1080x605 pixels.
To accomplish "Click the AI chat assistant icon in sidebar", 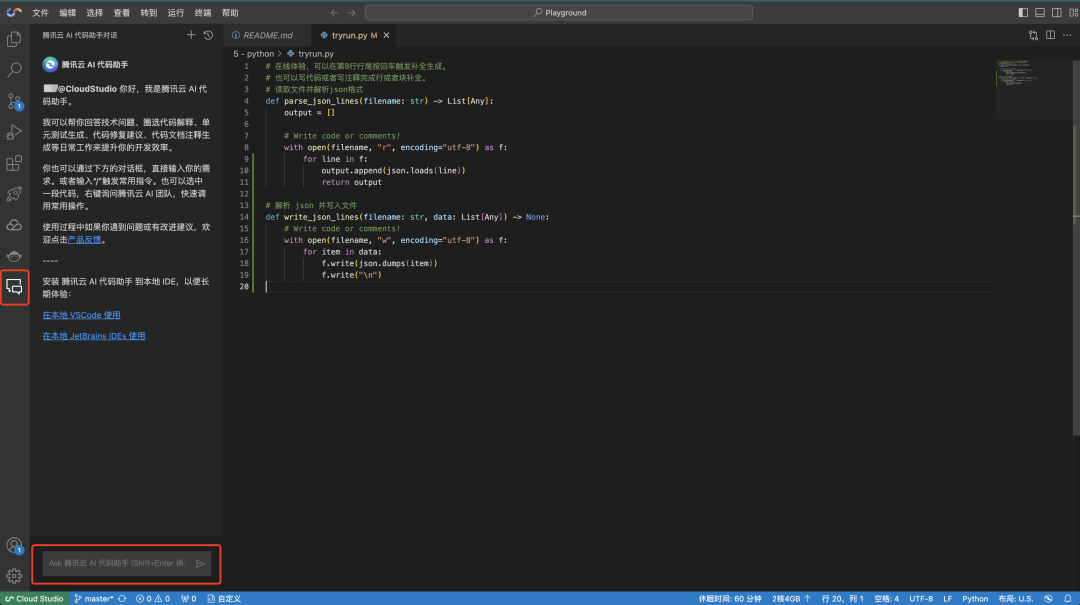I will (x=15, y=287).
